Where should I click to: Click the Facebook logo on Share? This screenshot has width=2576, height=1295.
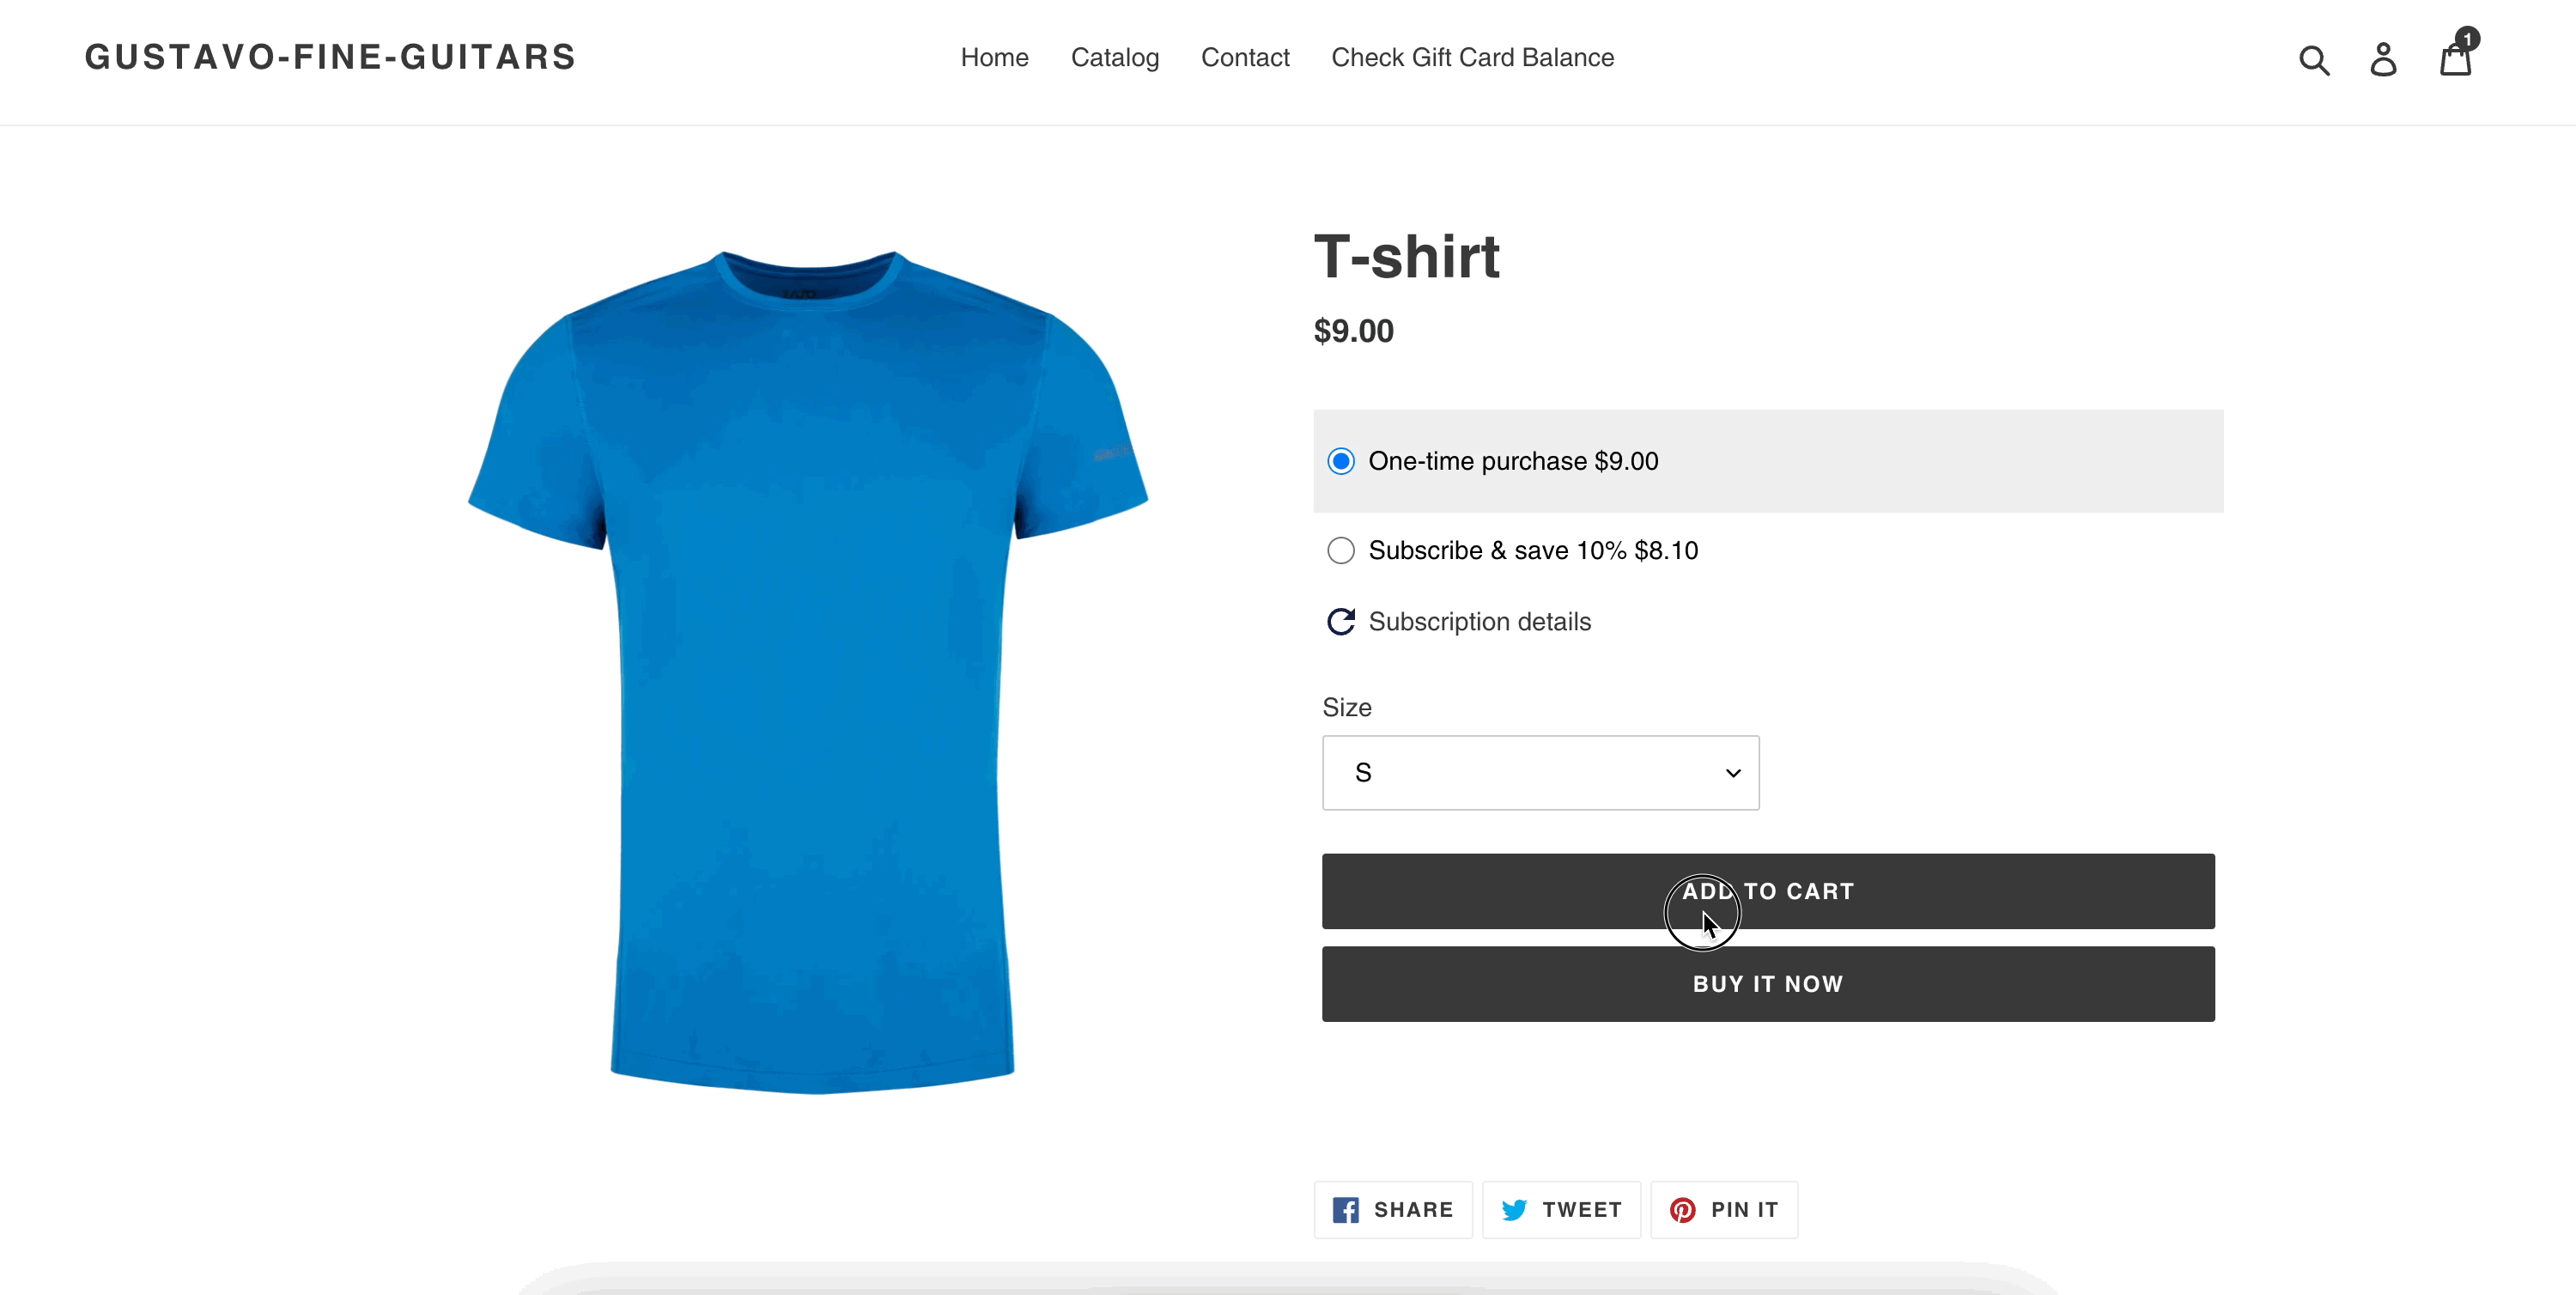coord(1345,1210)
